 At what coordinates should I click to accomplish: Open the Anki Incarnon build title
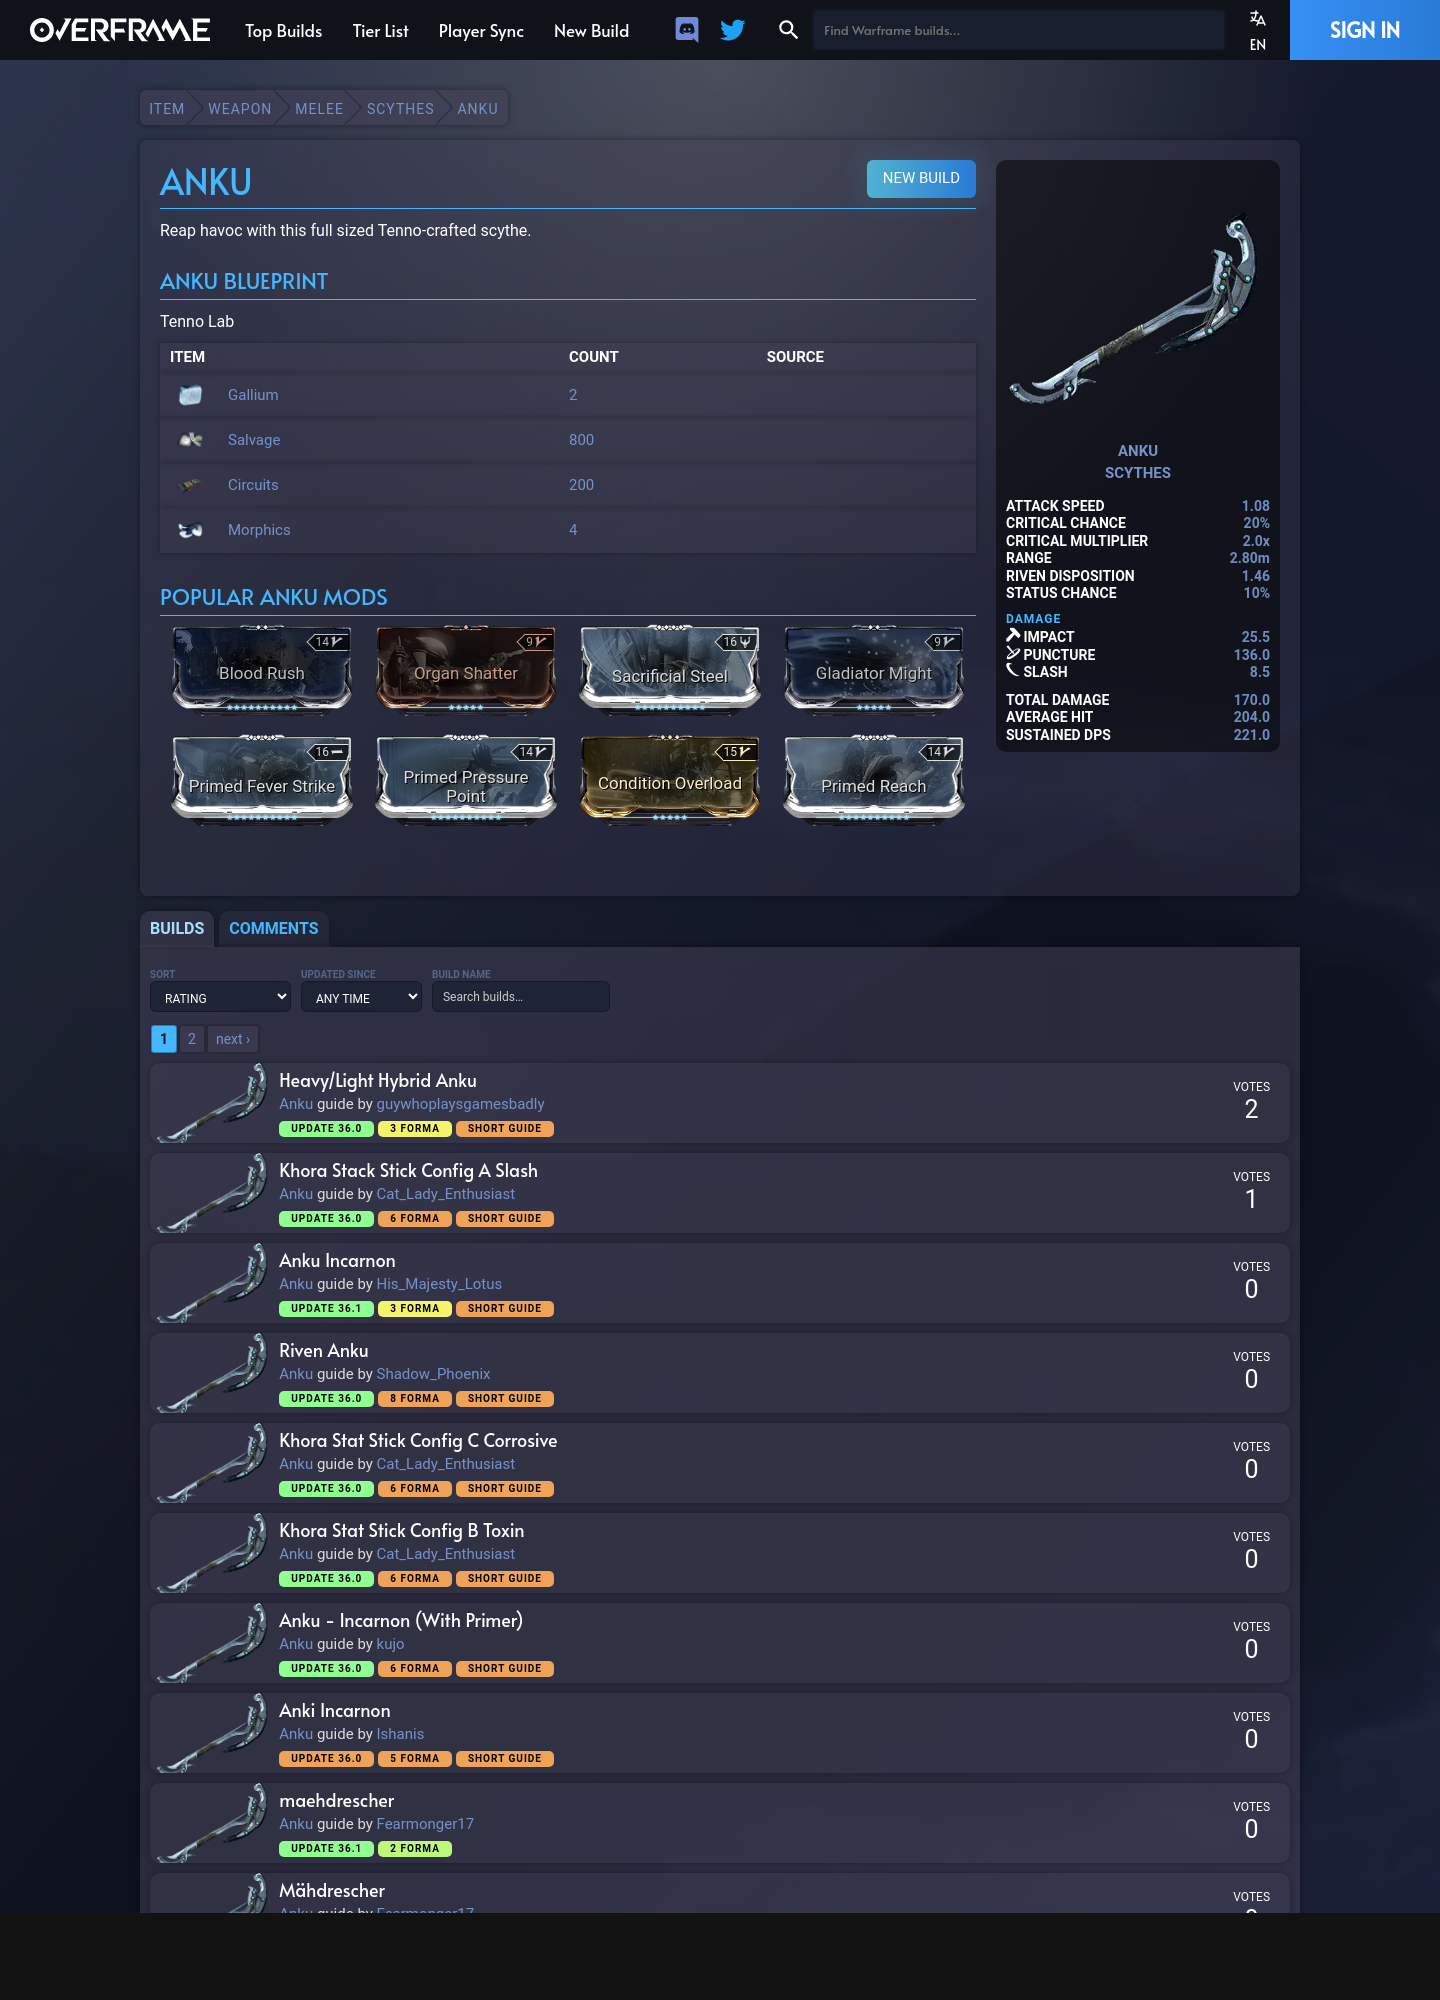(x=335, y=1710)
